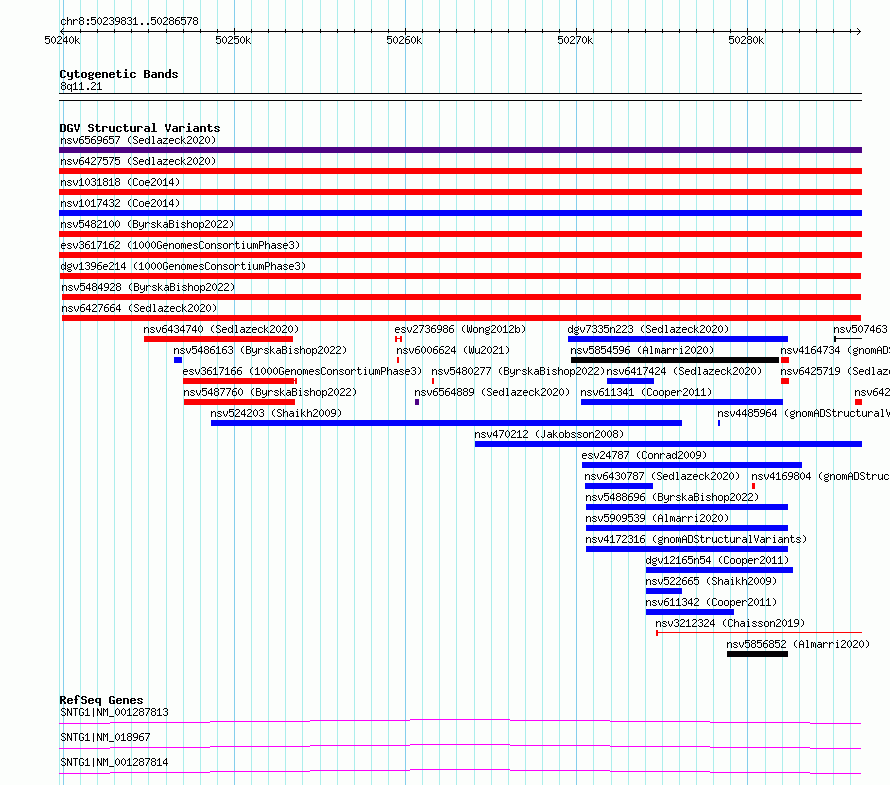Open nsv6427575 (Sedlazeck2020) variant label
Image resolution: width=890 pixels, height=785 pixels.
coord(138,161)
